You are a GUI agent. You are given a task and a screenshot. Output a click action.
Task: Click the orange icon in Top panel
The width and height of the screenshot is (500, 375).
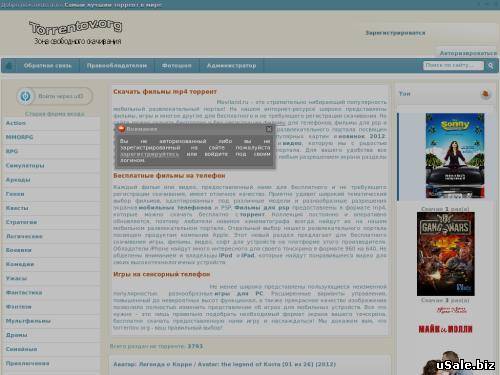coord(486,94)
